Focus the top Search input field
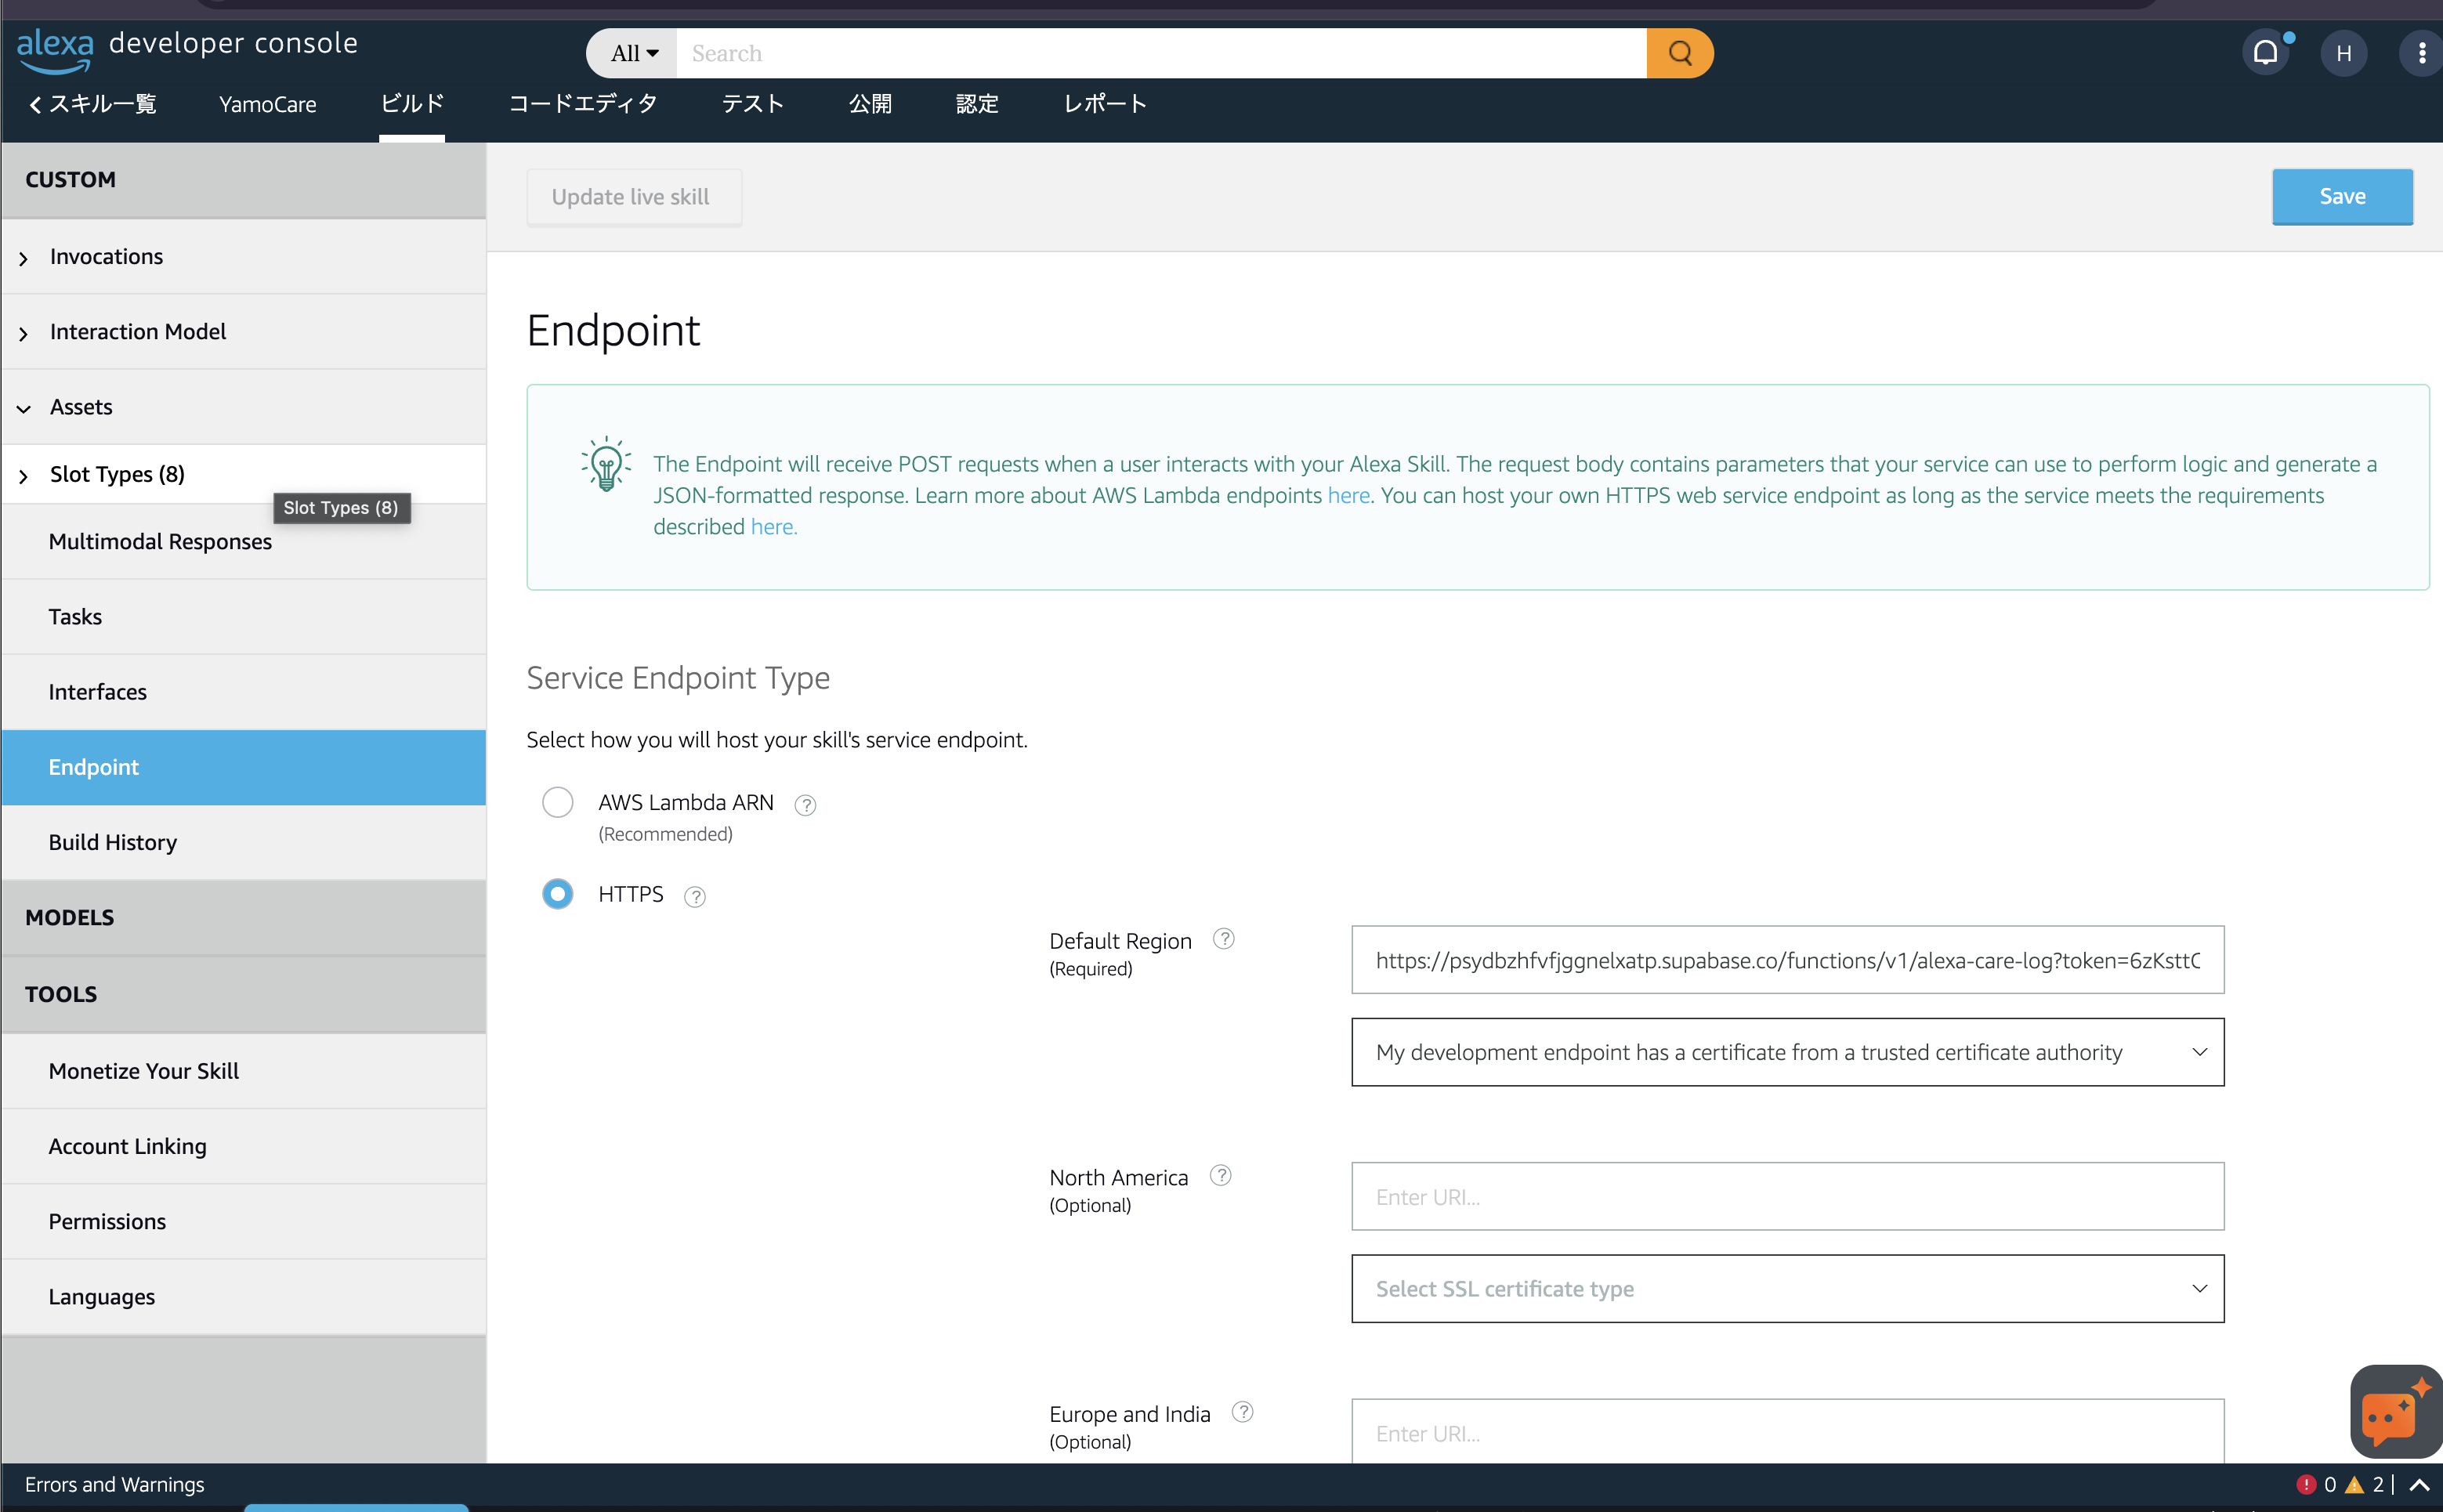 click(x=1161, y=53)
